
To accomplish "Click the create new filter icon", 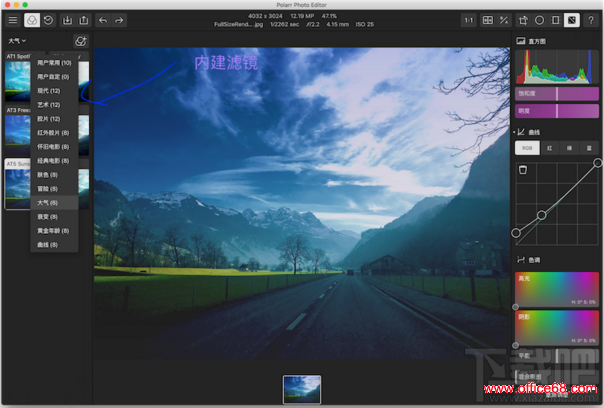I will (81, 41).
